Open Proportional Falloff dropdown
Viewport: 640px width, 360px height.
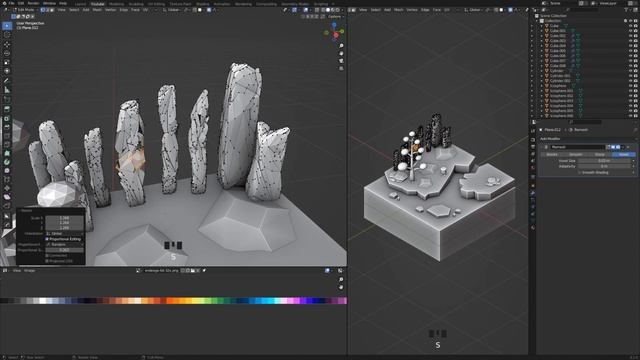tap(65, 244)
